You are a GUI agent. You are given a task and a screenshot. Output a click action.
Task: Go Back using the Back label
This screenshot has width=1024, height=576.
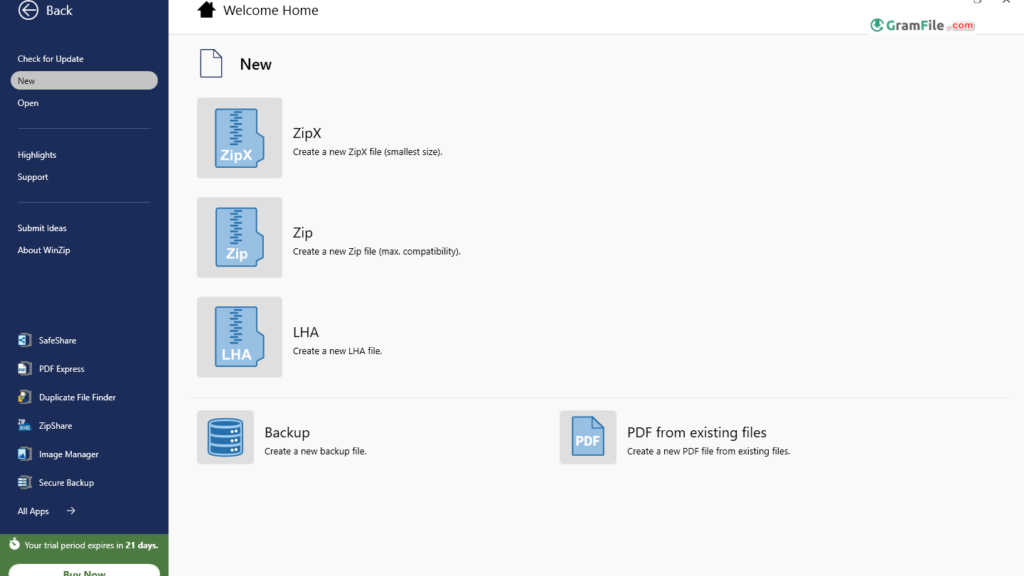point(59,10)
